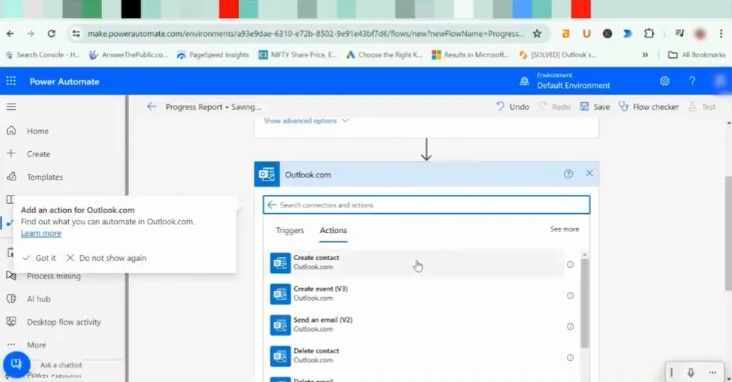Click the main page vertical scrollbar
This screenshot has height=382, width=732.
coord(729,233)
